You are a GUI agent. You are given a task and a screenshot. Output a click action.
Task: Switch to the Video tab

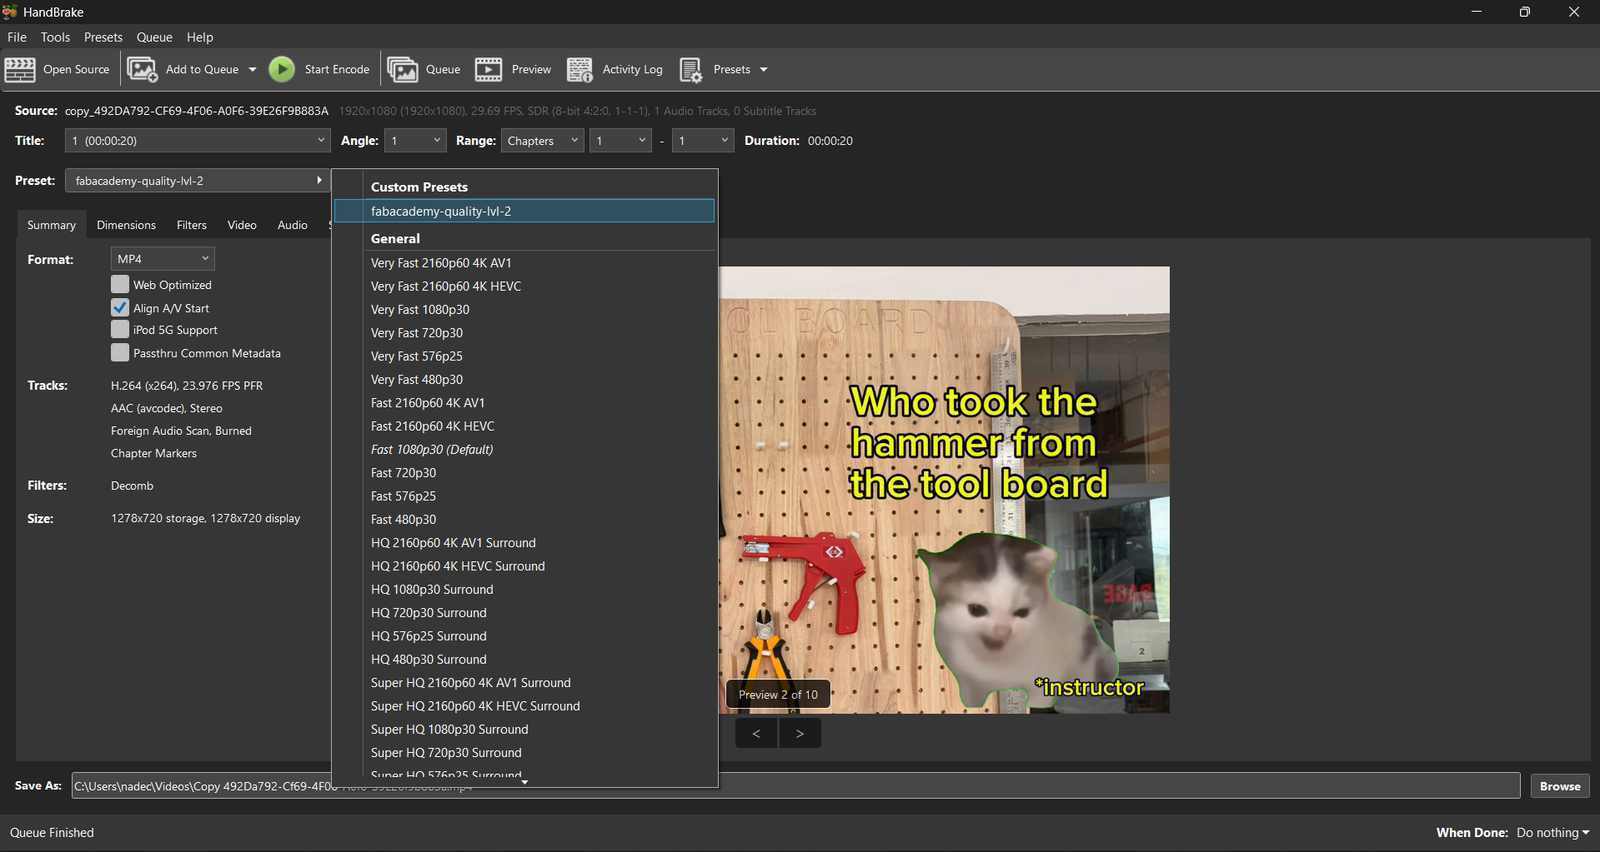click(242, 225)
